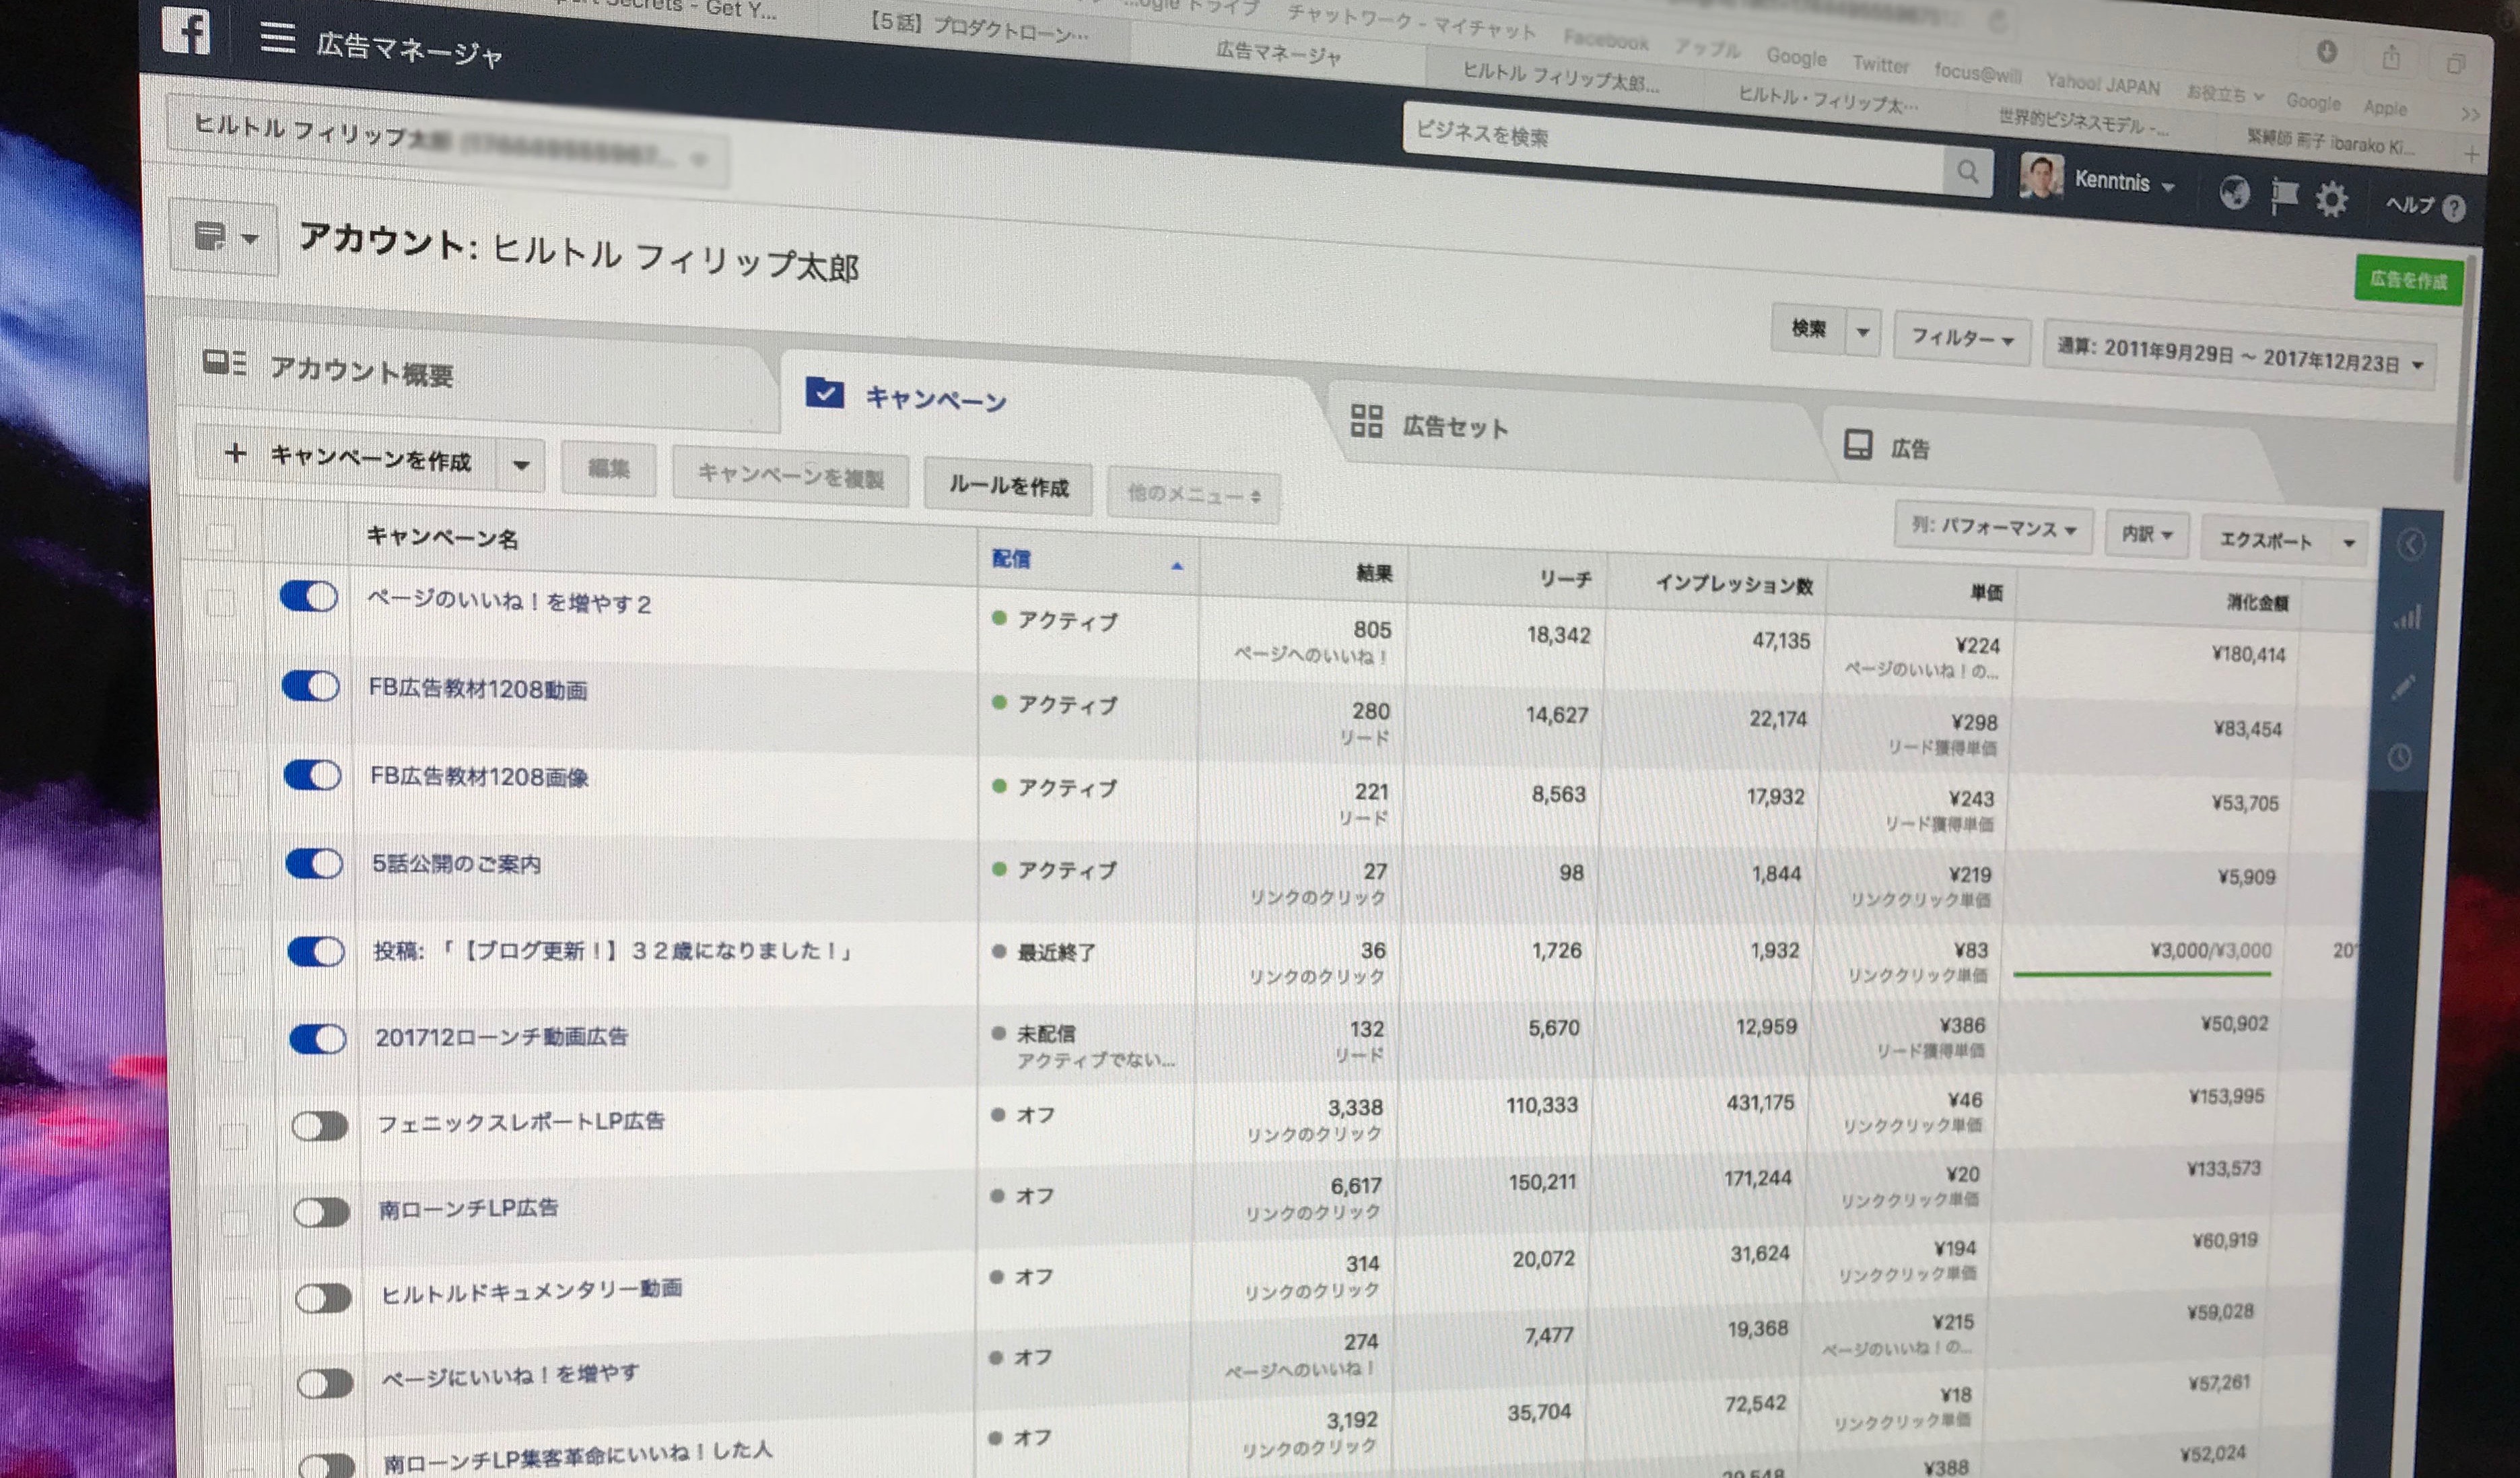The height and width of the screenshot is (1478, 2520).
Task: Turn on ヒルトルドキュメンタリー動画 campaign
Action: pyautogui.click(x=324, y=1298)
